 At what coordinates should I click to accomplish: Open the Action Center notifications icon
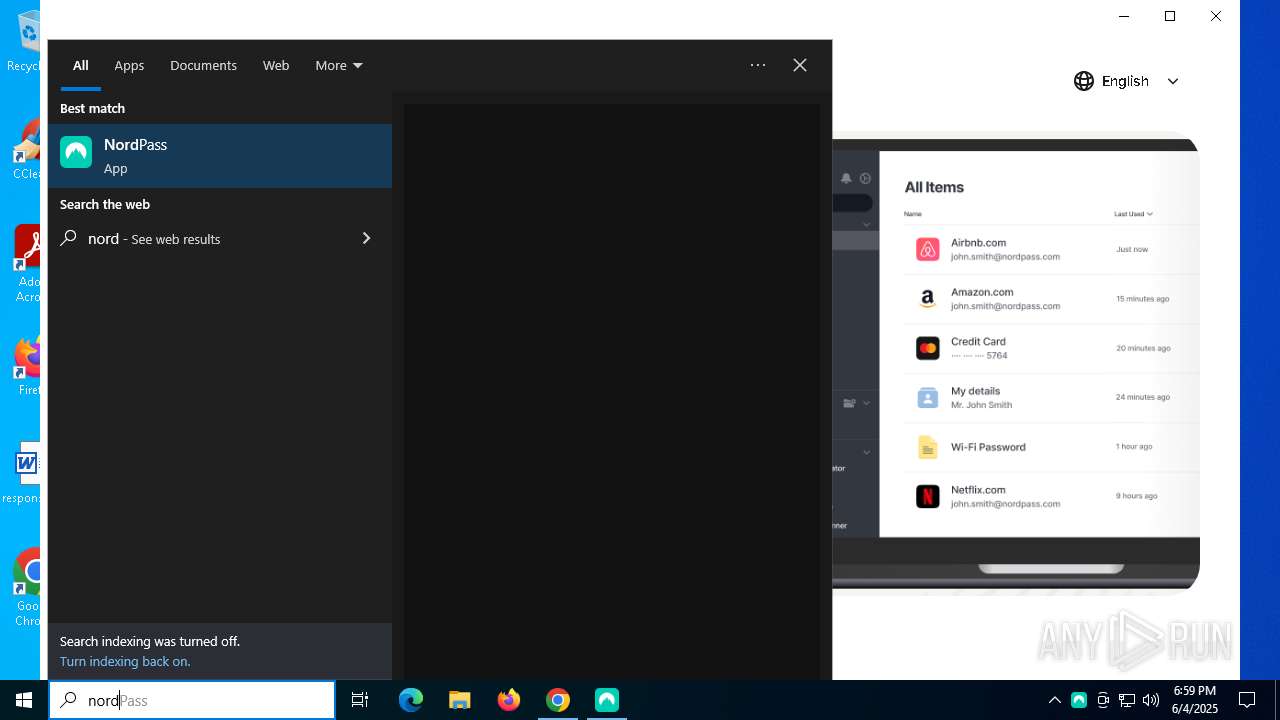point(1247,700)
